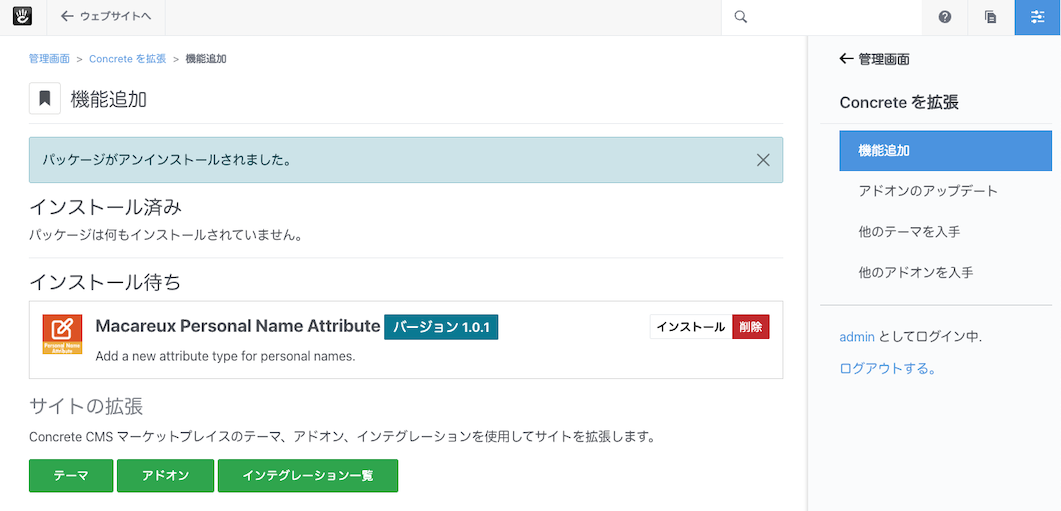Open 他のテーマを入手 sidebar item

pyautogui.click(x=909, y=231)
